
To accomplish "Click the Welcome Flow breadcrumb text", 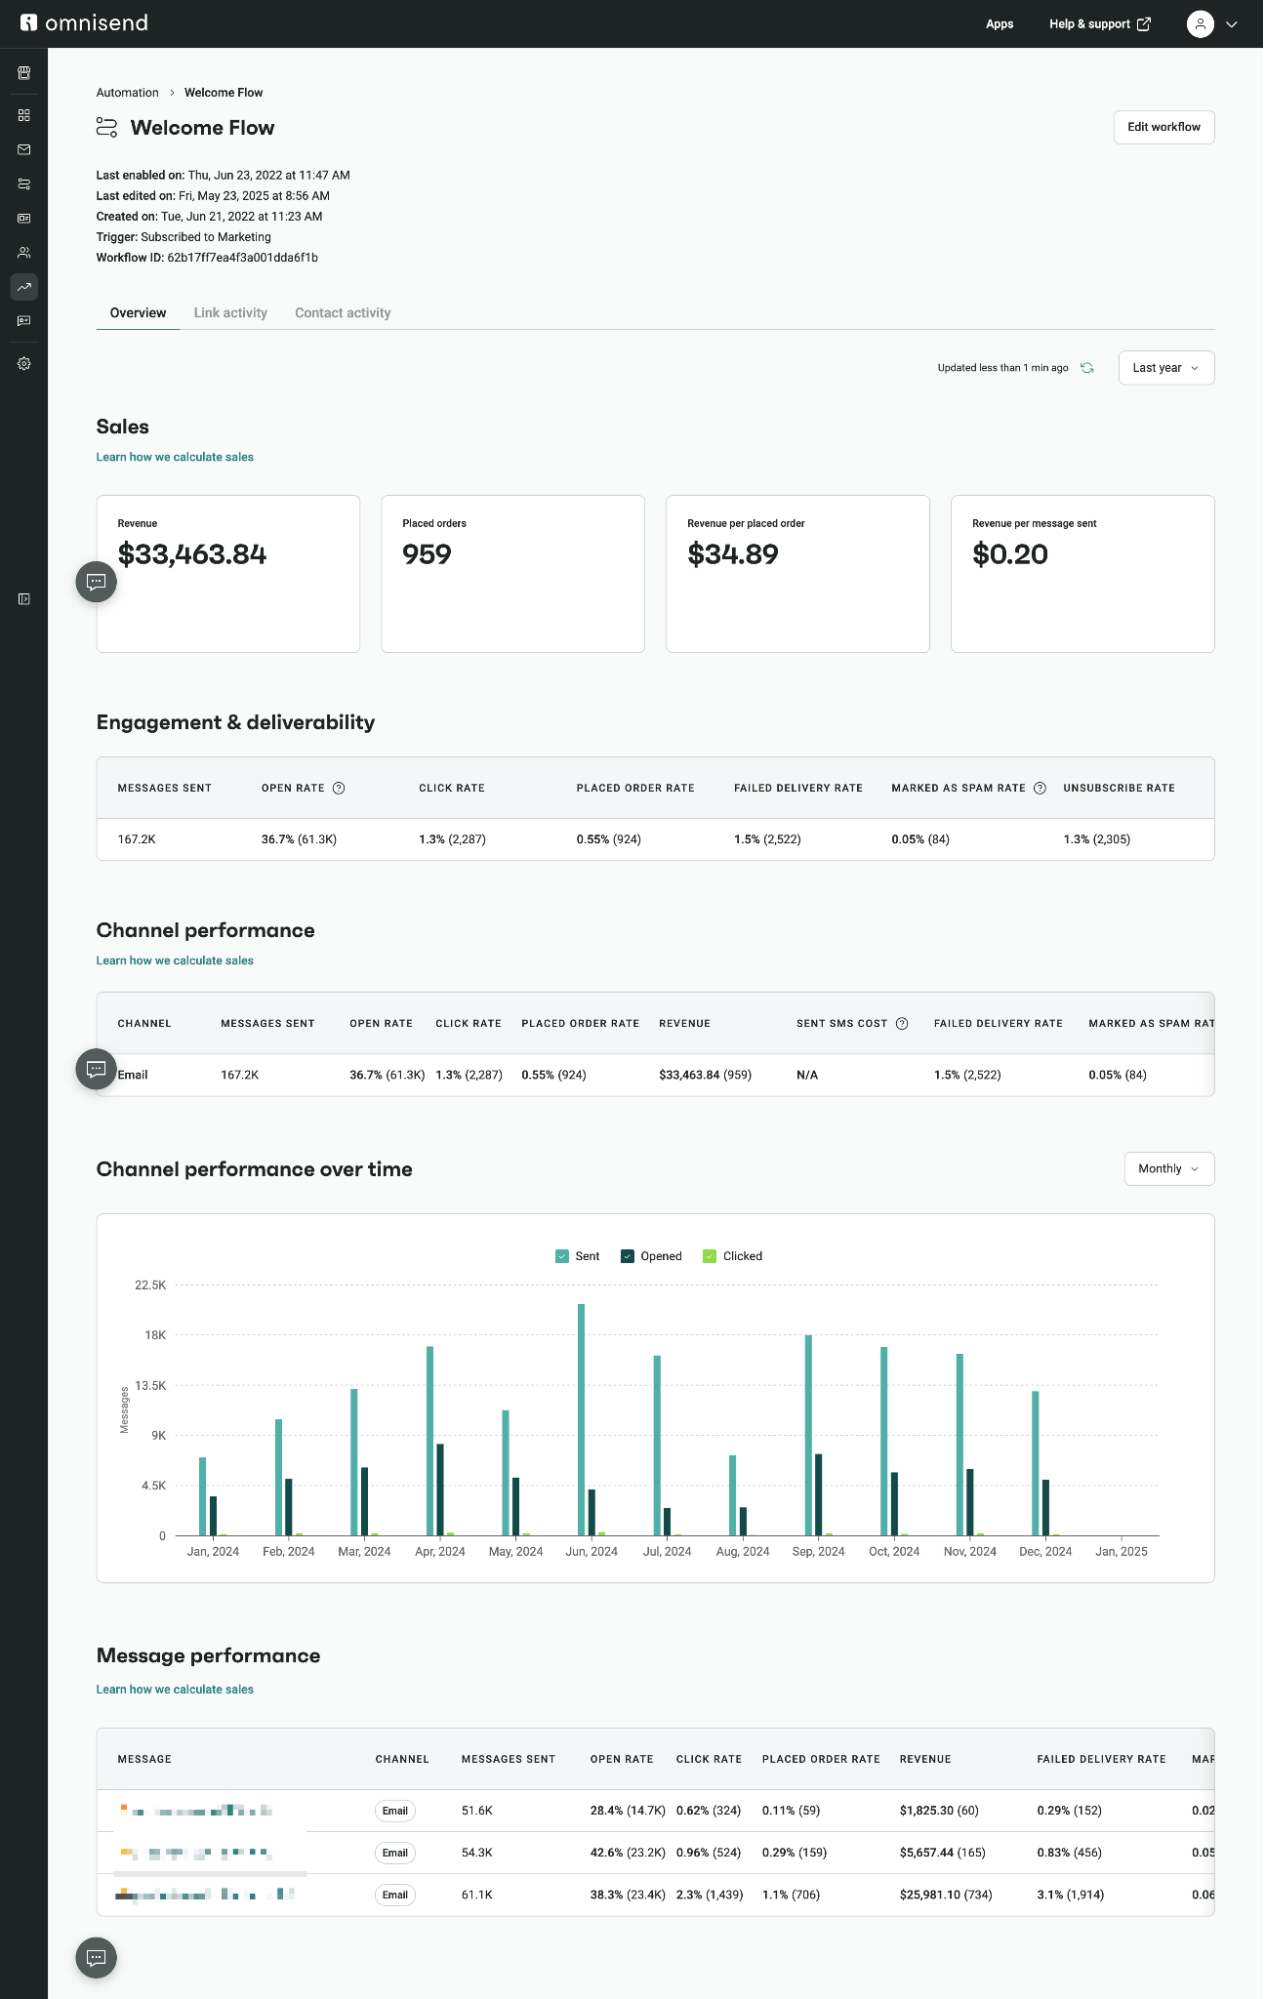I will 223,92.
